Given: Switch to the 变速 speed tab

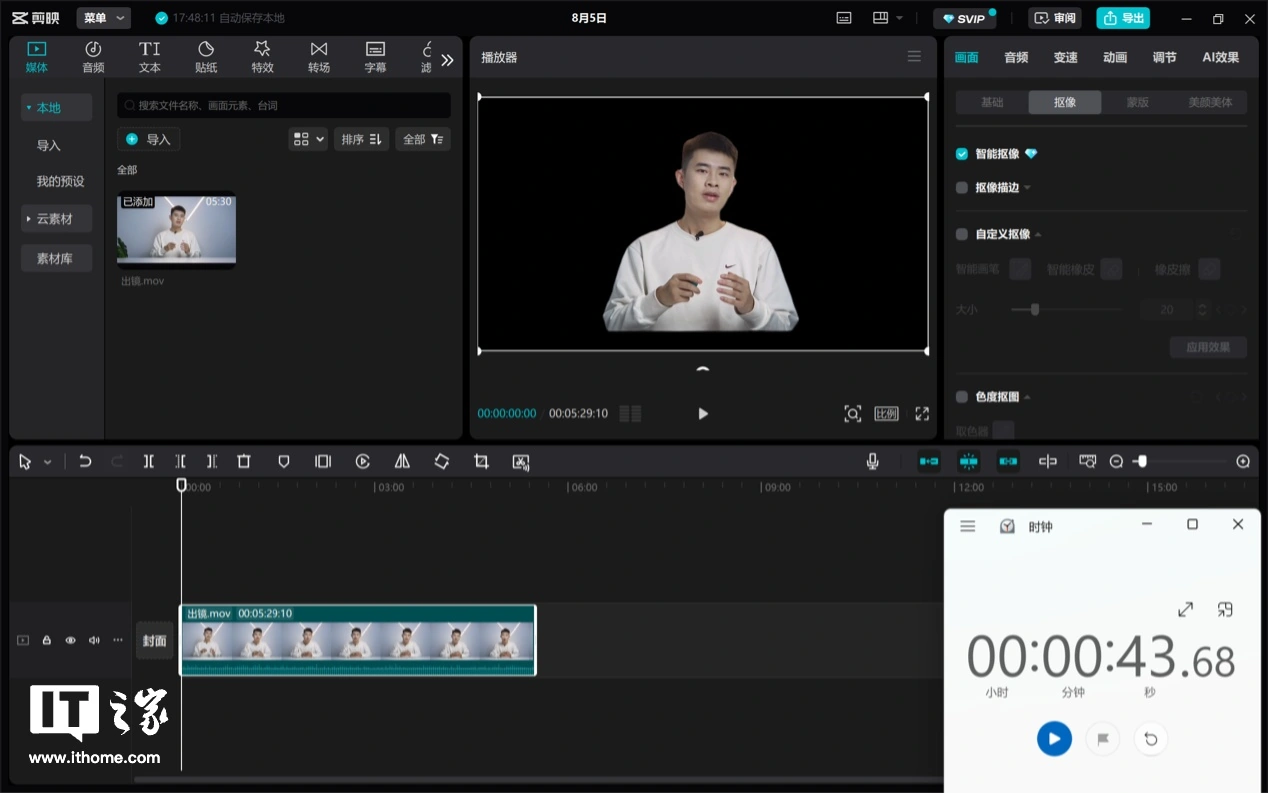Looking at the screenshot, I should tap(1065, 57).
